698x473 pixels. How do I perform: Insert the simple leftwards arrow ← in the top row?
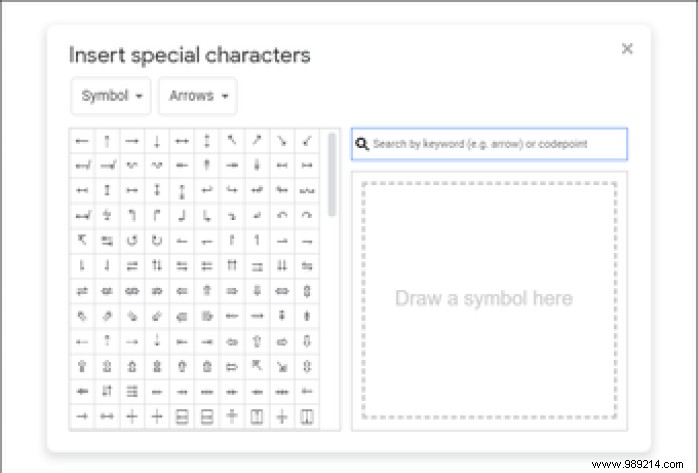coord(82,141)
